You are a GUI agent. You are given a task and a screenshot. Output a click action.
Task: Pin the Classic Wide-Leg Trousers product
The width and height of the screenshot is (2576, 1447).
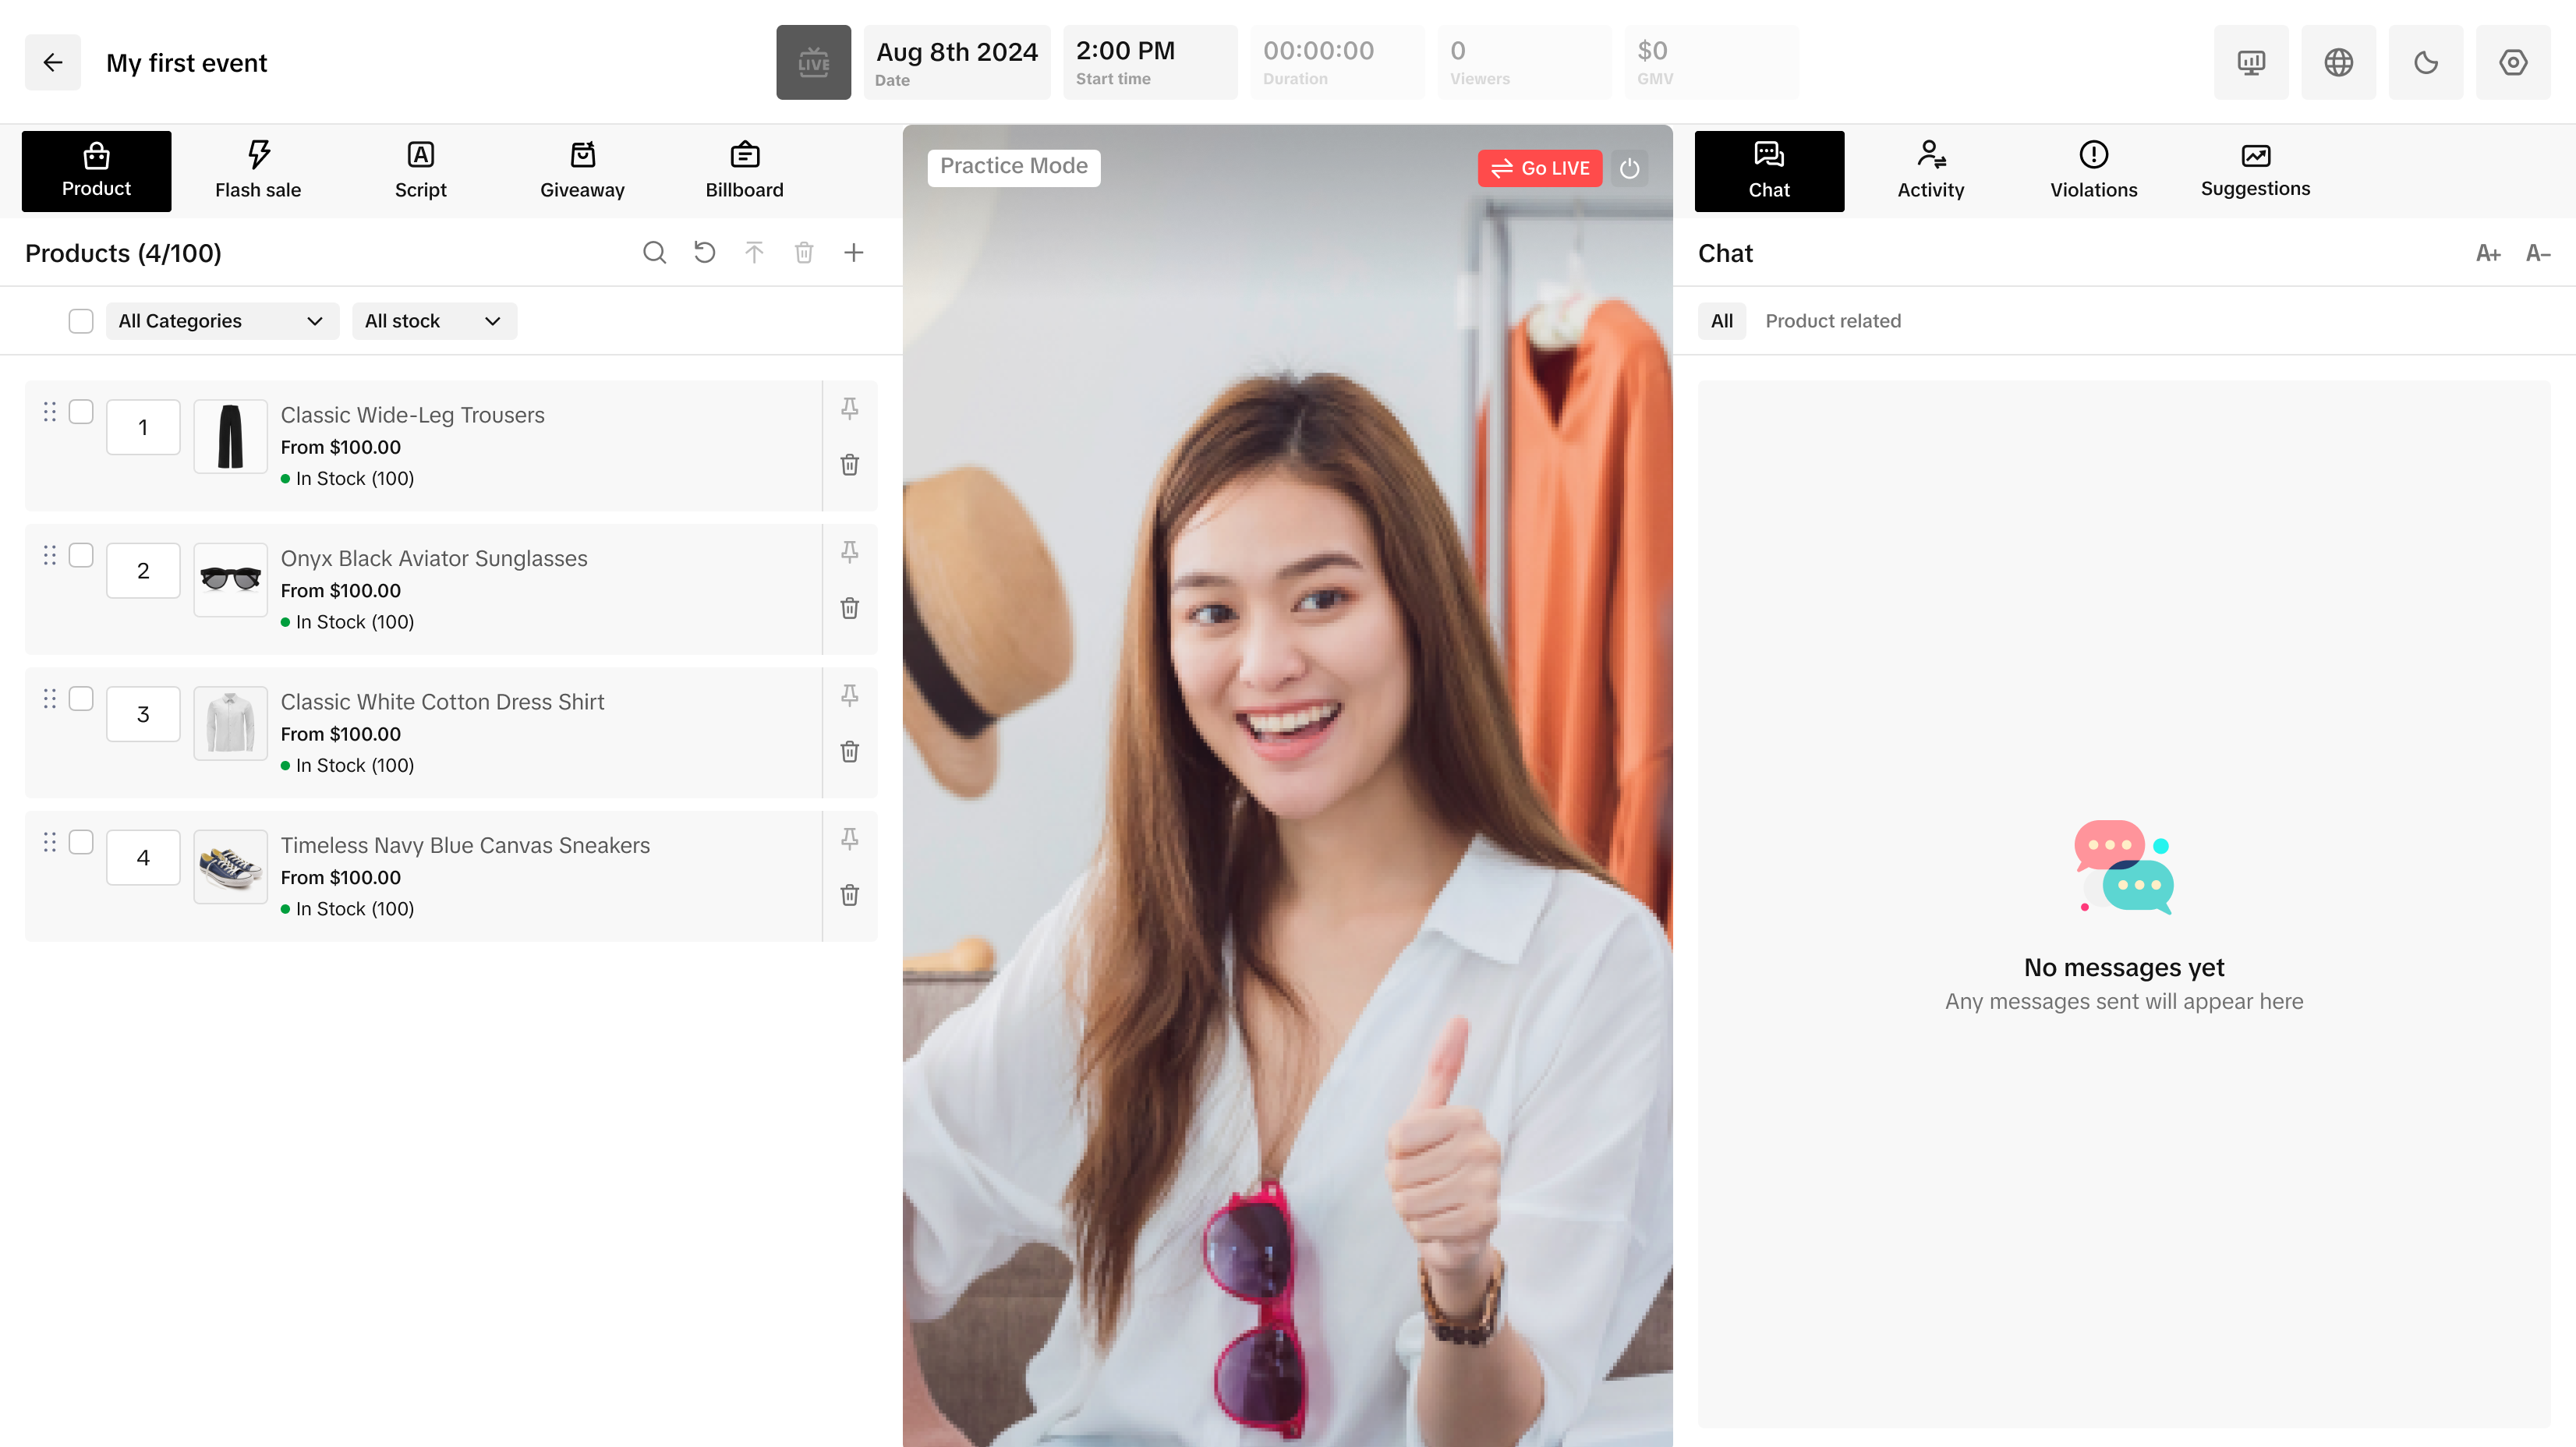pos(849,408)
